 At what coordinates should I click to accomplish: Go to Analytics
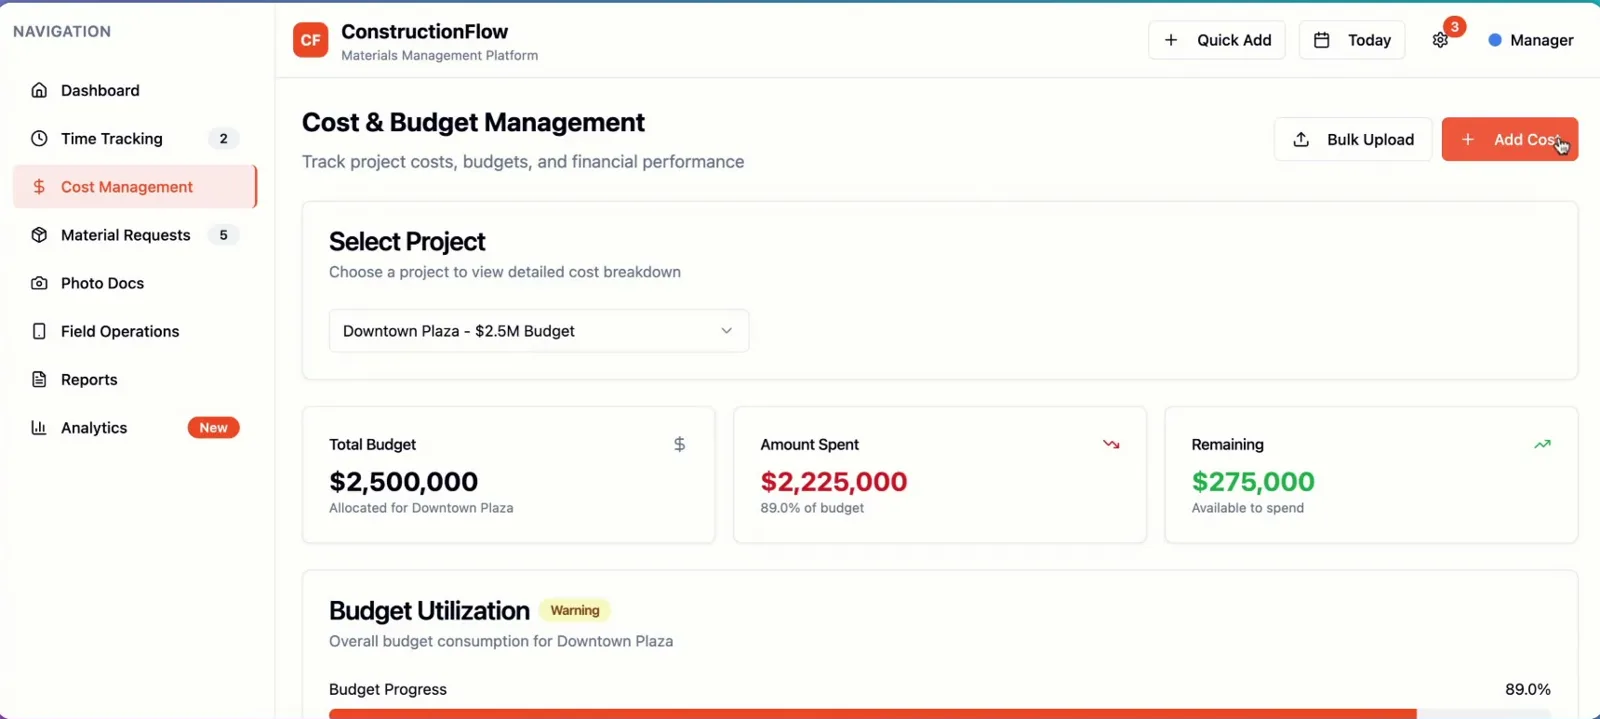pos(135,427)
